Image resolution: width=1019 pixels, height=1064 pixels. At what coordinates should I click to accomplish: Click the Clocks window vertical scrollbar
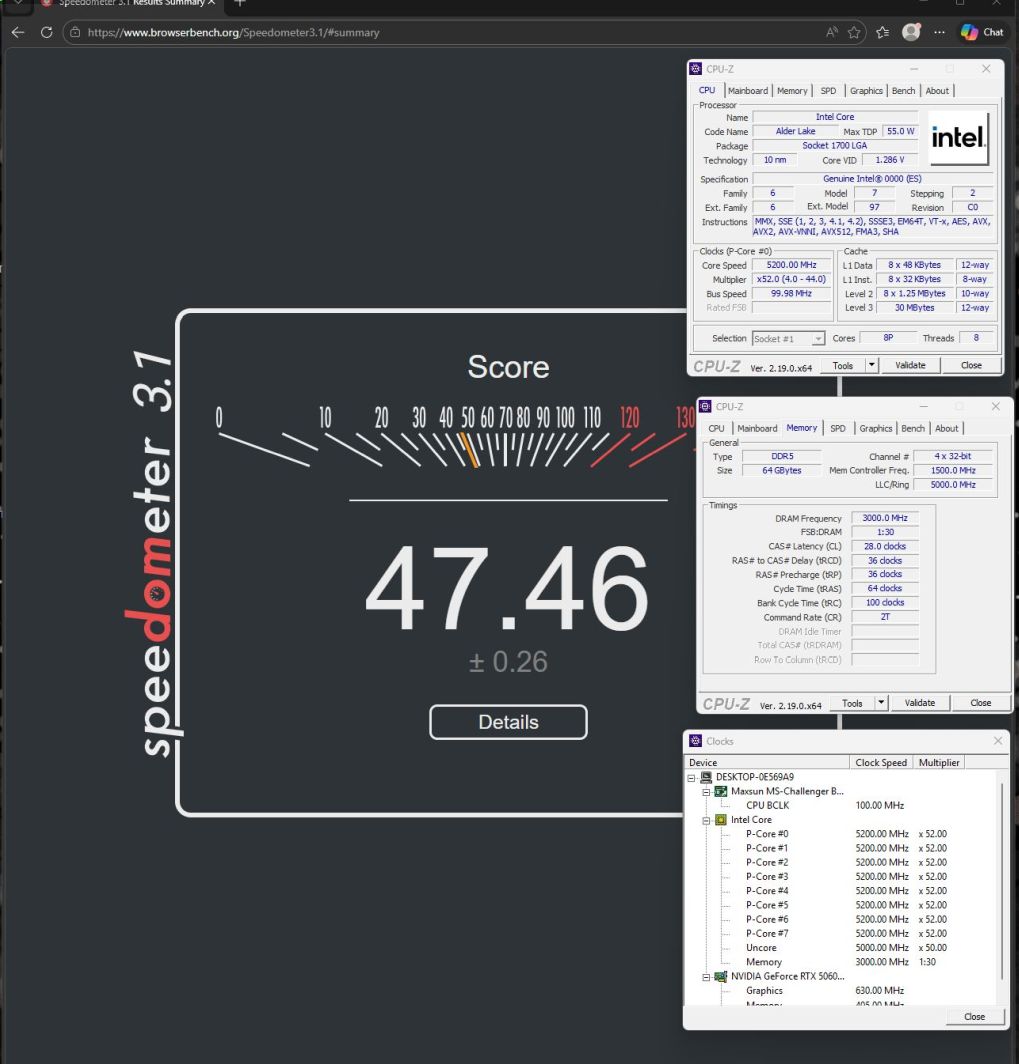[1002, 882]
